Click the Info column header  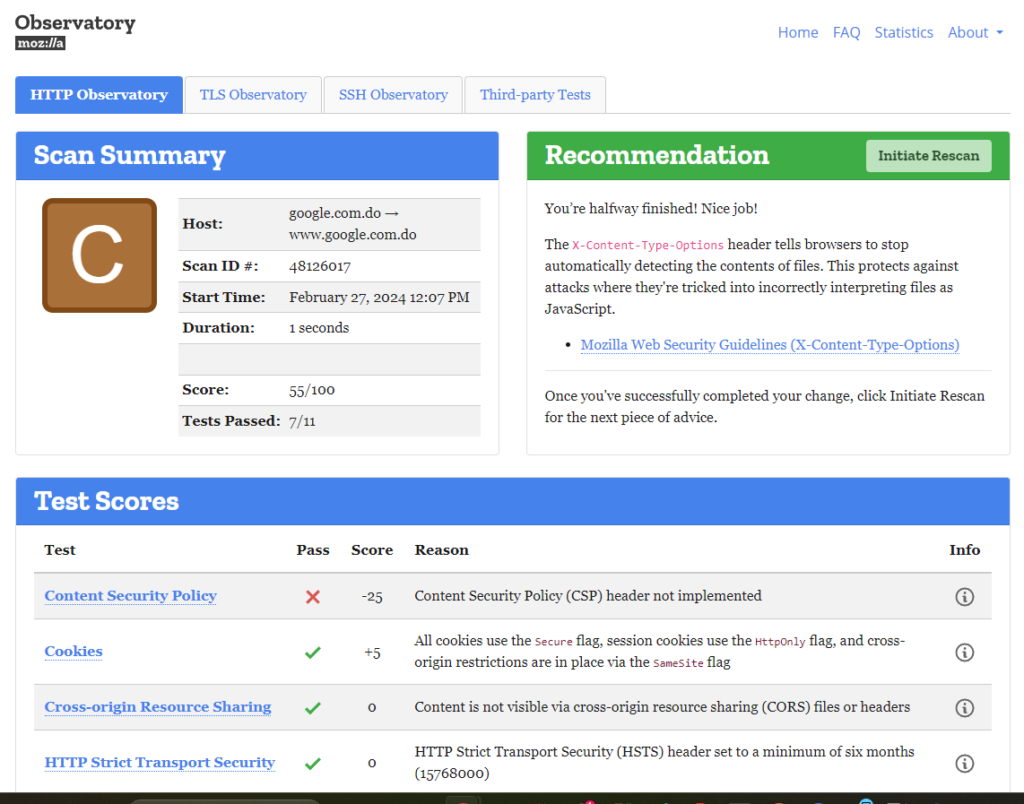point(965,550)
